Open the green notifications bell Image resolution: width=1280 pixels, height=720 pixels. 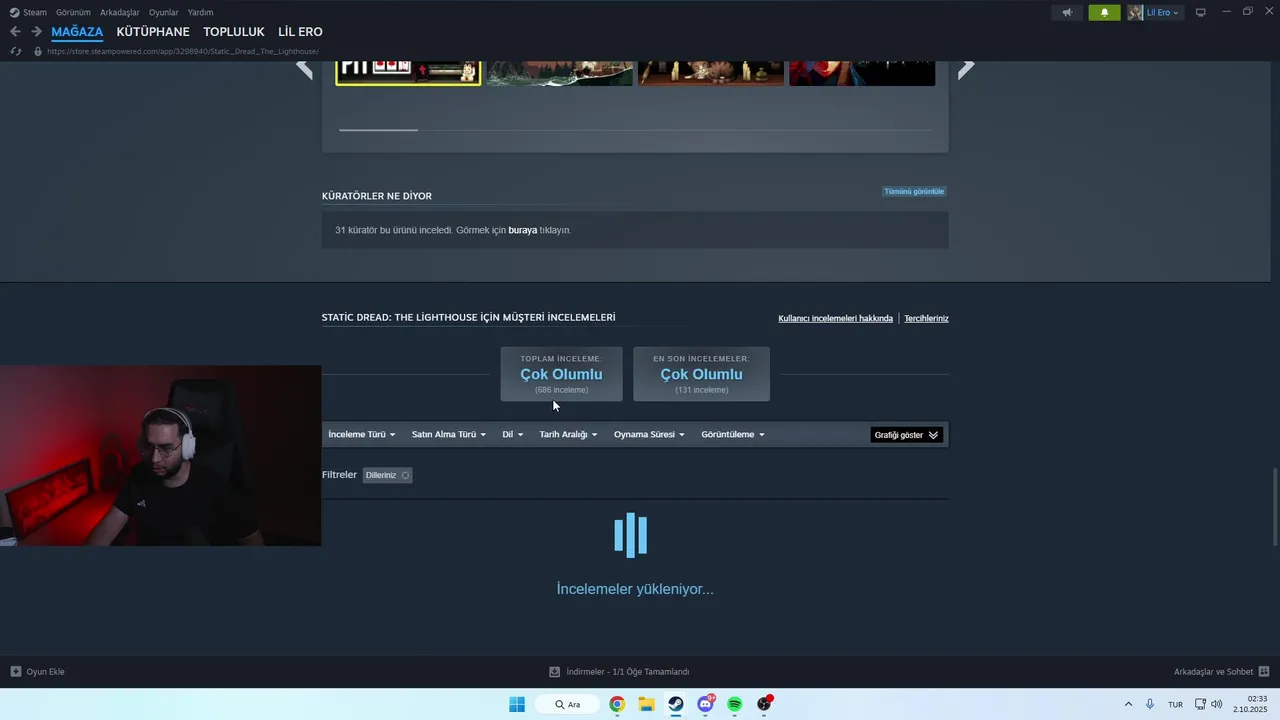tap(1104, 12)
